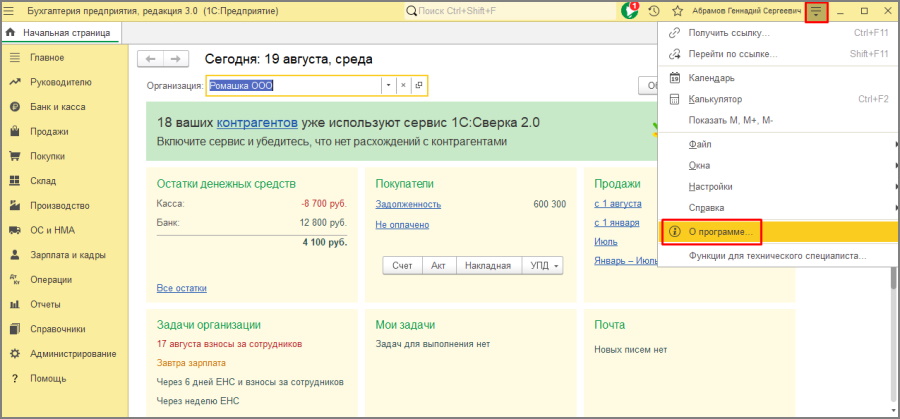Open Банк и касса section icon
This screenshot has width=900, height=419.
15,107
